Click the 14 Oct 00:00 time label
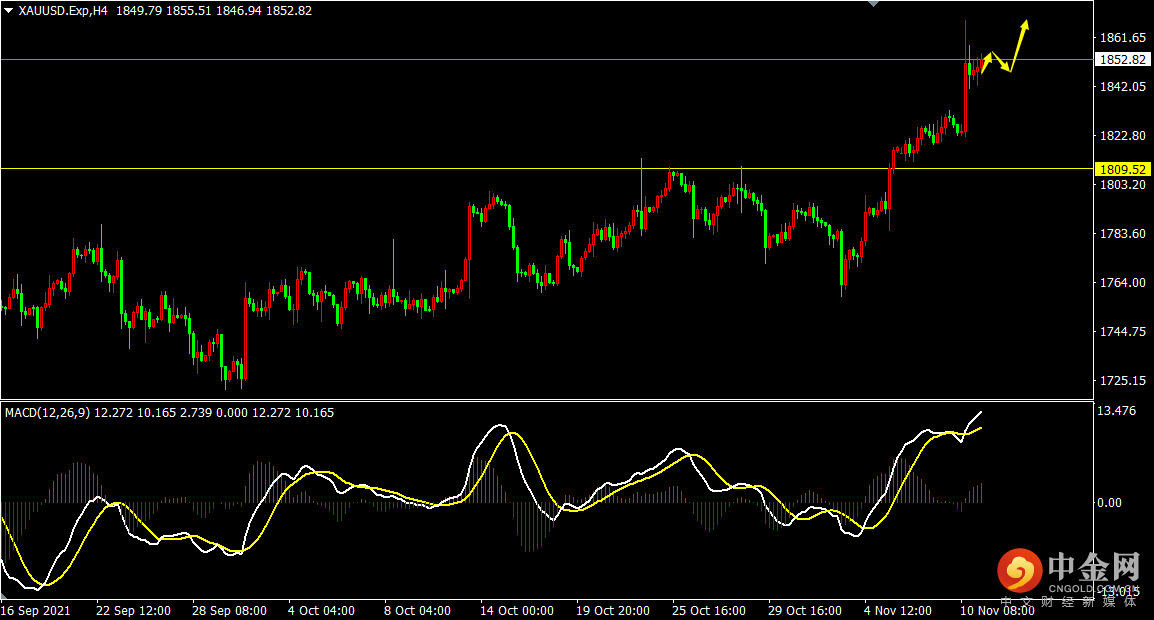The height and width of the screenshot is (620, 1154). [x=517, y=610]
